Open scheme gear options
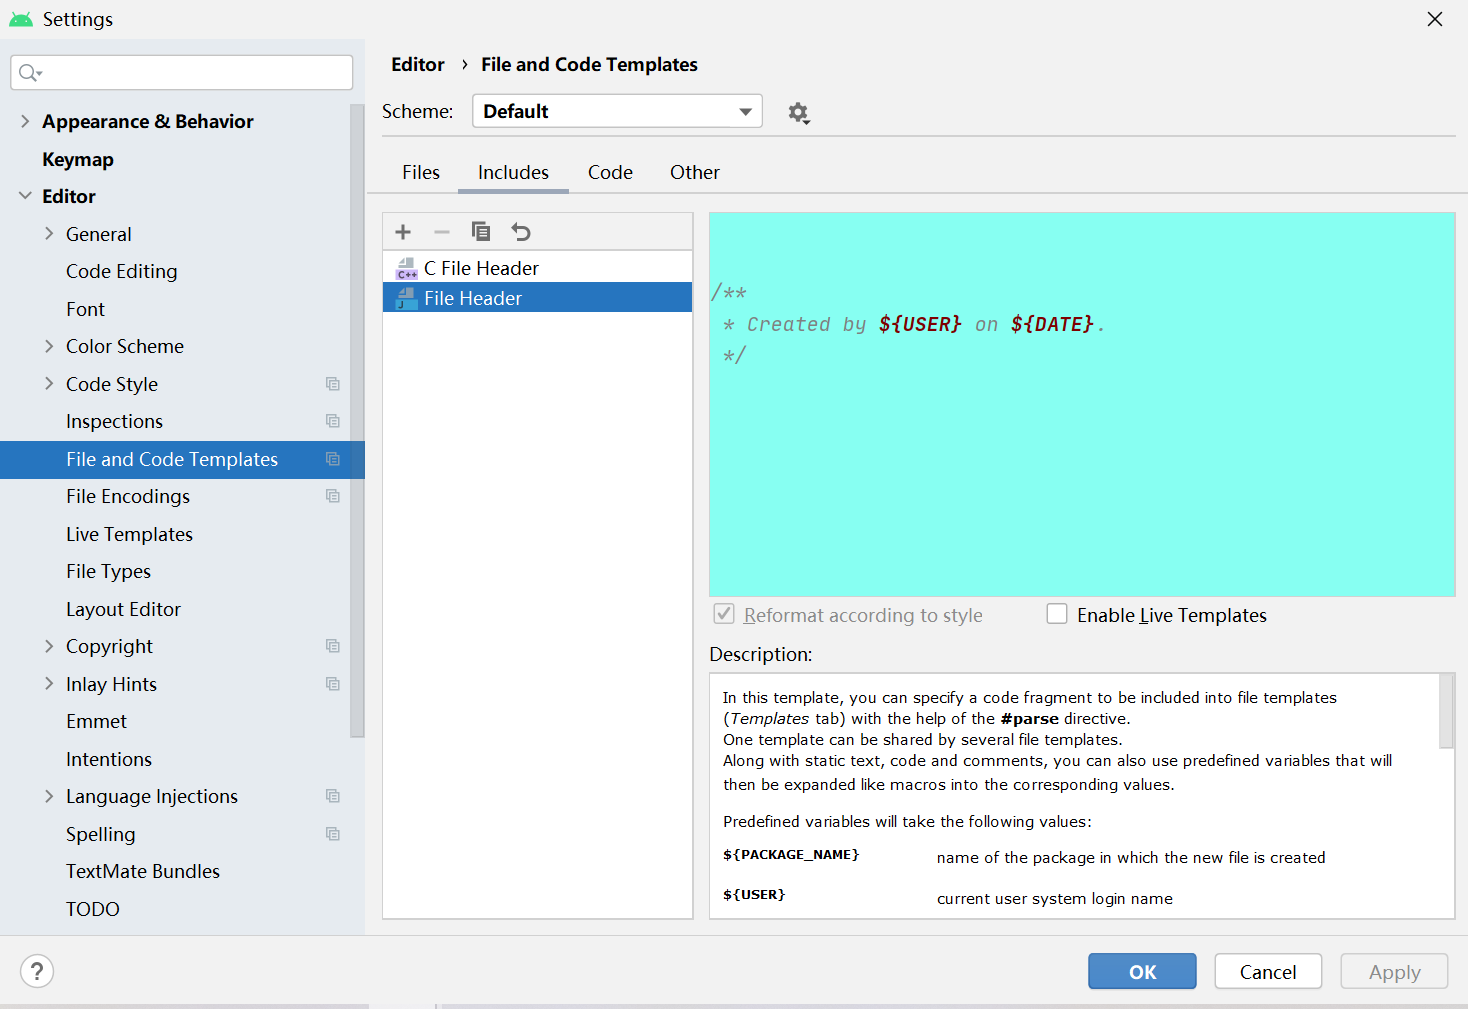The width and height of the screenshot is (1468, 1009). click(798, 113)
